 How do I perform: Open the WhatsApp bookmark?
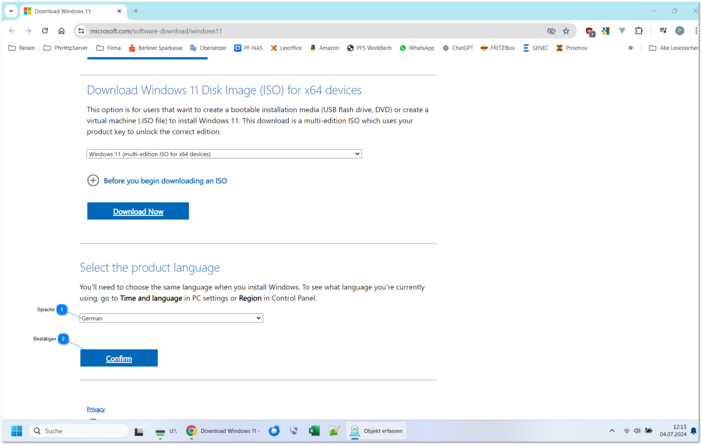pos(416,48)
